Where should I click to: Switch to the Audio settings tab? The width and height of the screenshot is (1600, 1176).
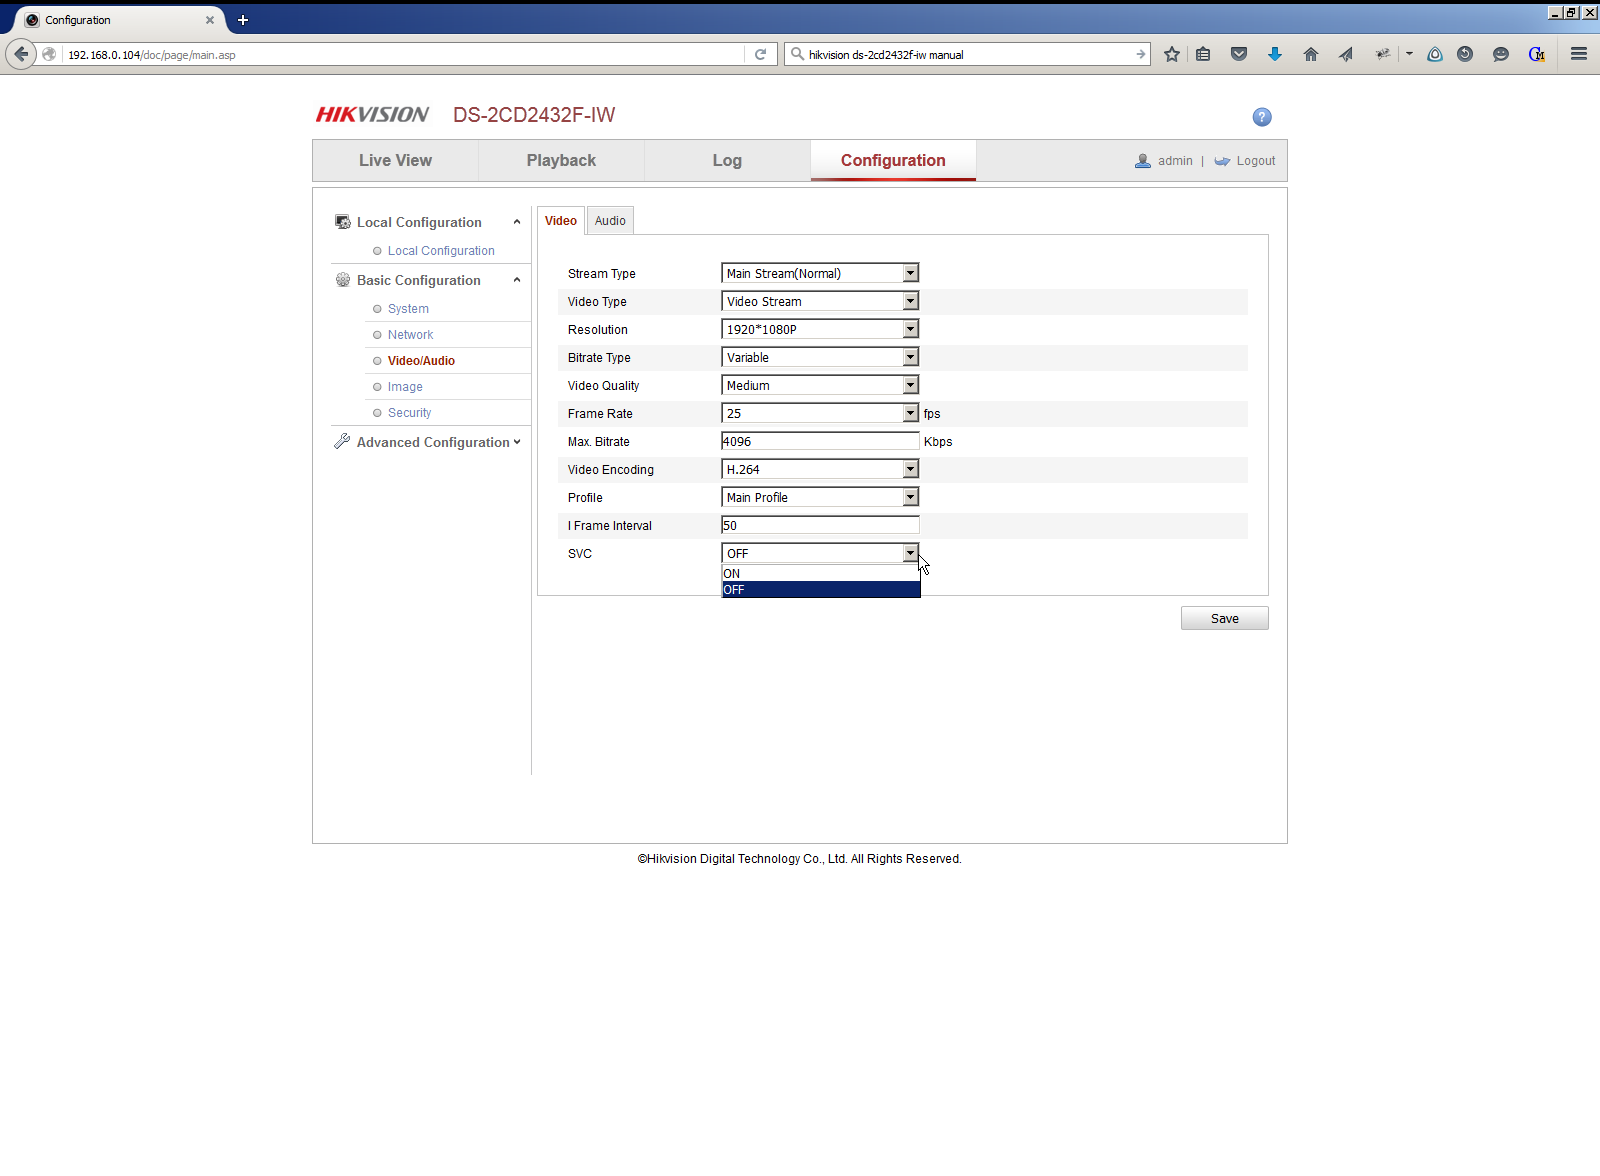point(610,221)
